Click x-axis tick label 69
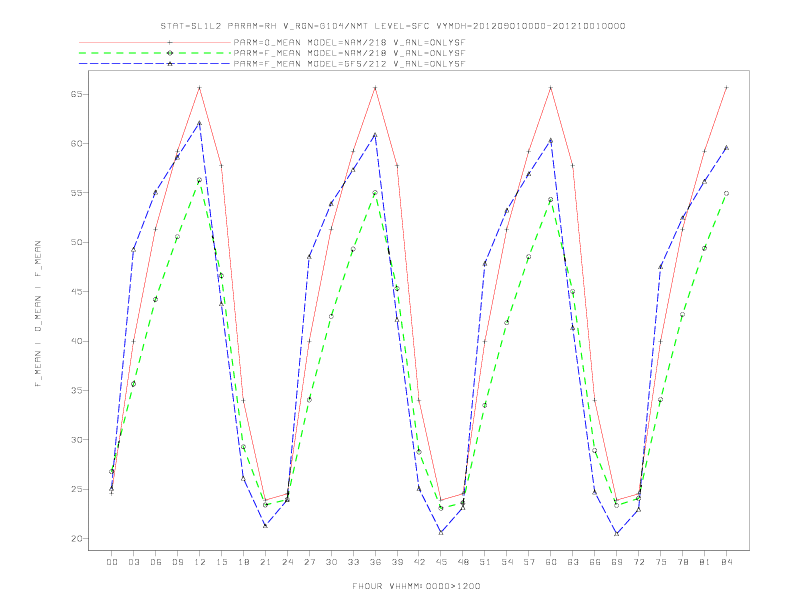The width and height of the screenshot is (792, 612). click(617, 562)
